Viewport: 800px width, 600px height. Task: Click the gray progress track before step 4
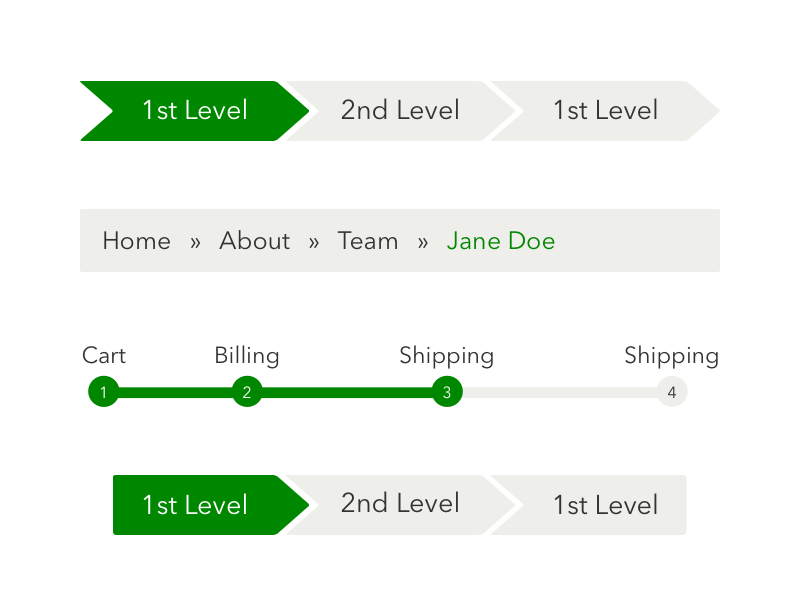(560, 393)
